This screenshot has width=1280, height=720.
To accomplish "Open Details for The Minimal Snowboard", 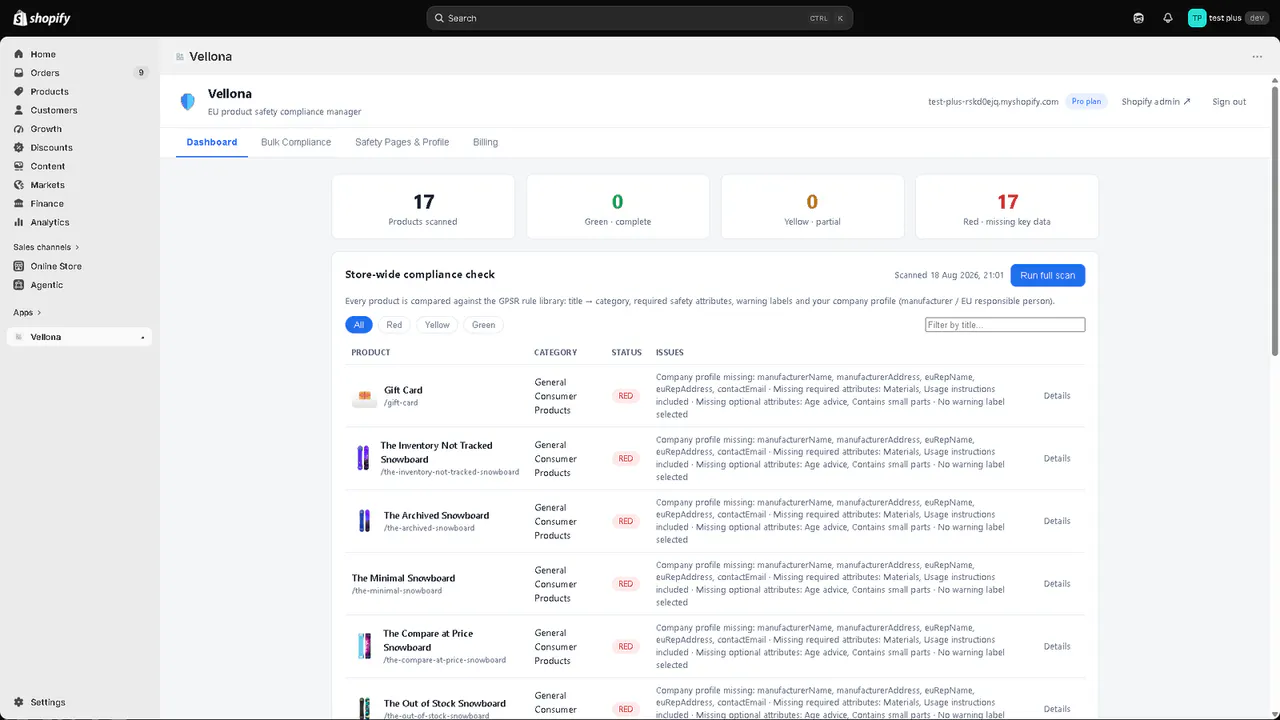I will coord(1057,584).
